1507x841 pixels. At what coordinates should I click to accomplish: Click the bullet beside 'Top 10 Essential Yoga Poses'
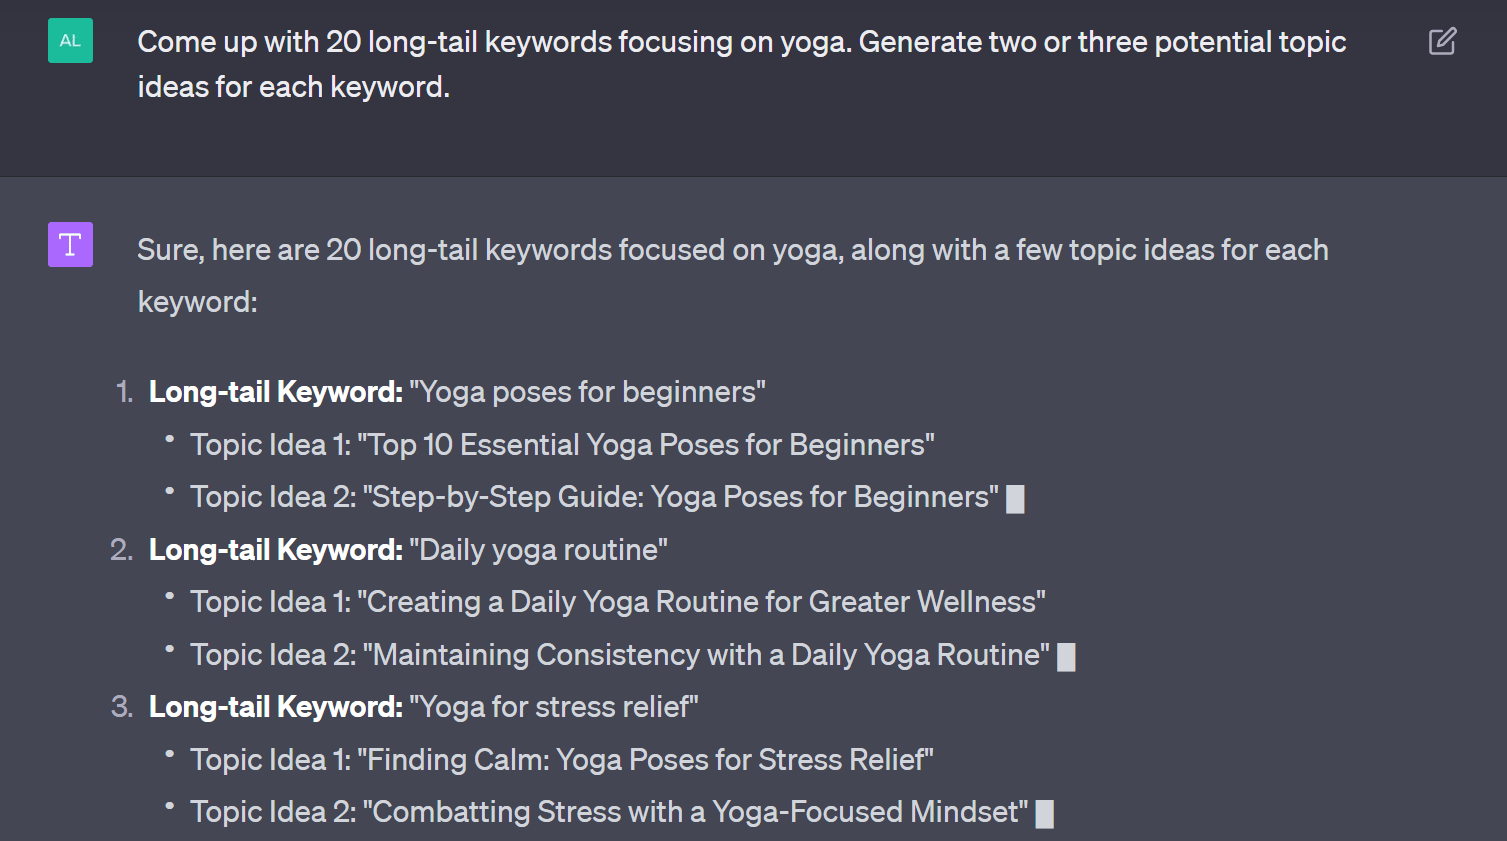170,437
